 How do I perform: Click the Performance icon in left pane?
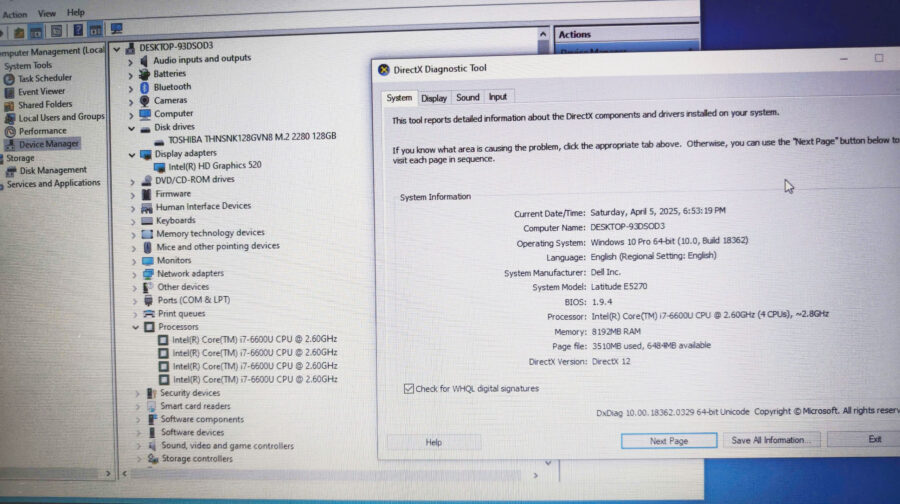click(x=10, y=131)
